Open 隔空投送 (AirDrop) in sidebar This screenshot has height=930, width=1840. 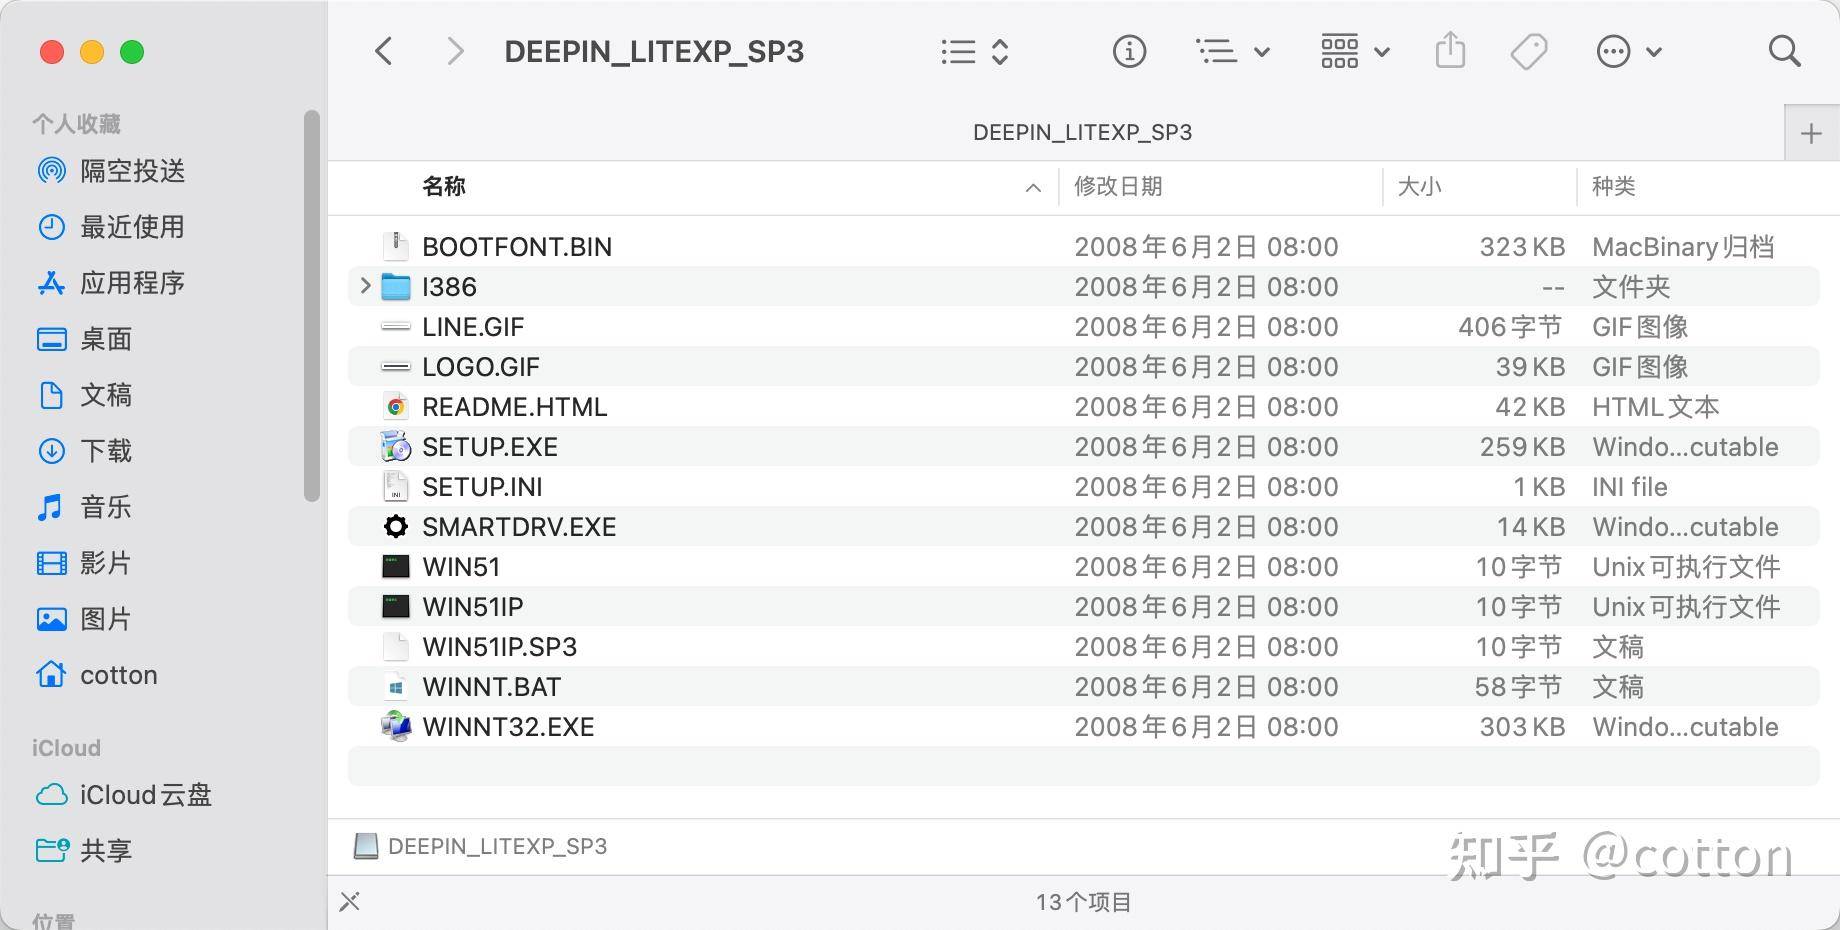click(x=112, y=171)
